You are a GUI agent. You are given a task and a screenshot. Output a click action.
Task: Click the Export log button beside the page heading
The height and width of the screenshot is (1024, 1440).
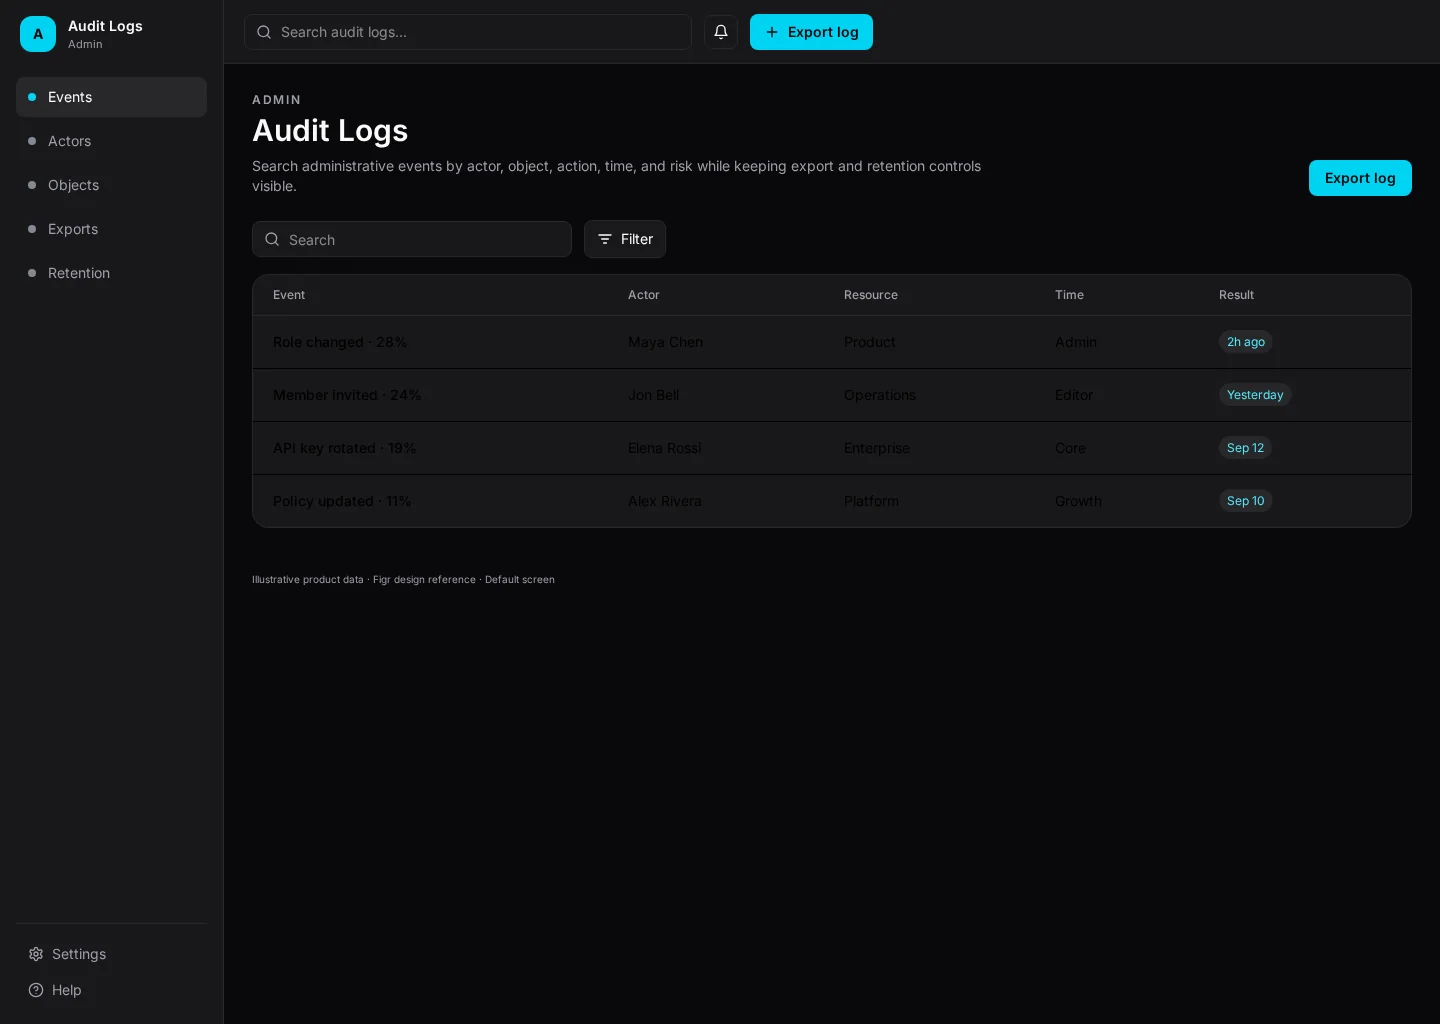[1360, 178]
